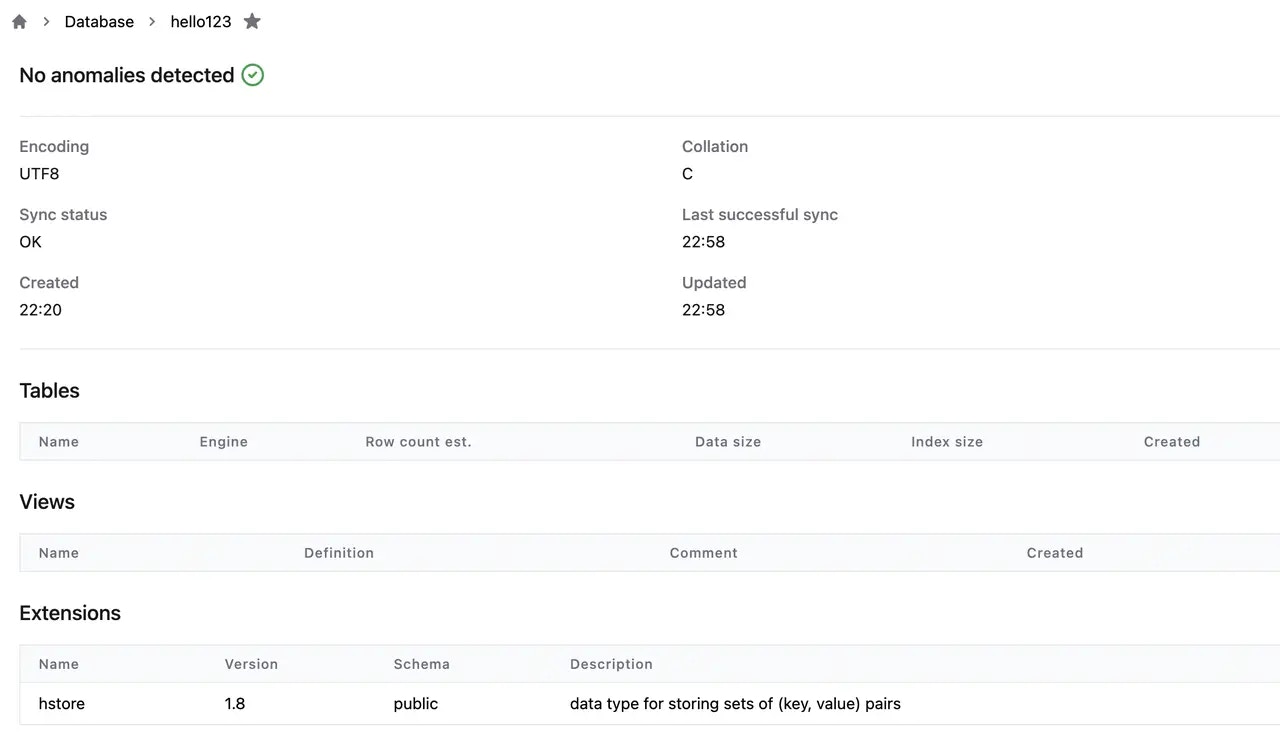Click the Definition column header
Viewport: 1280px width, 733px height.
coord(339,553)
